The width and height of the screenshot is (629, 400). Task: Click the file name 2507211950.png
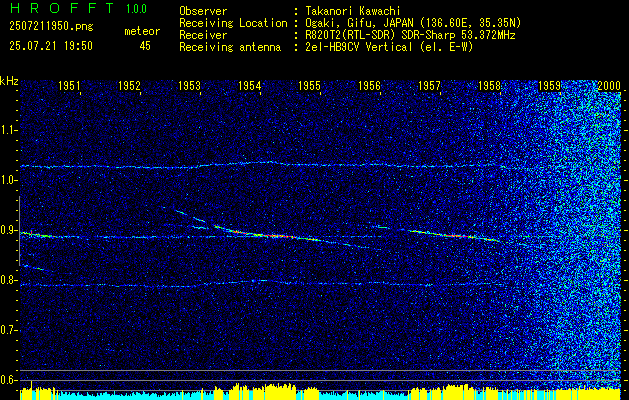(x=51, y=27)
